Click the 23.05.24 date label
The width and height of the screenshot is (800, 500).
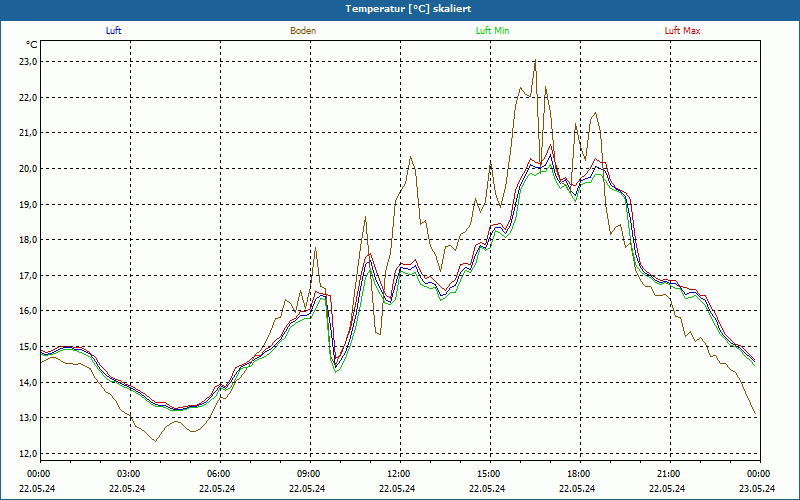tap(757, 488)
